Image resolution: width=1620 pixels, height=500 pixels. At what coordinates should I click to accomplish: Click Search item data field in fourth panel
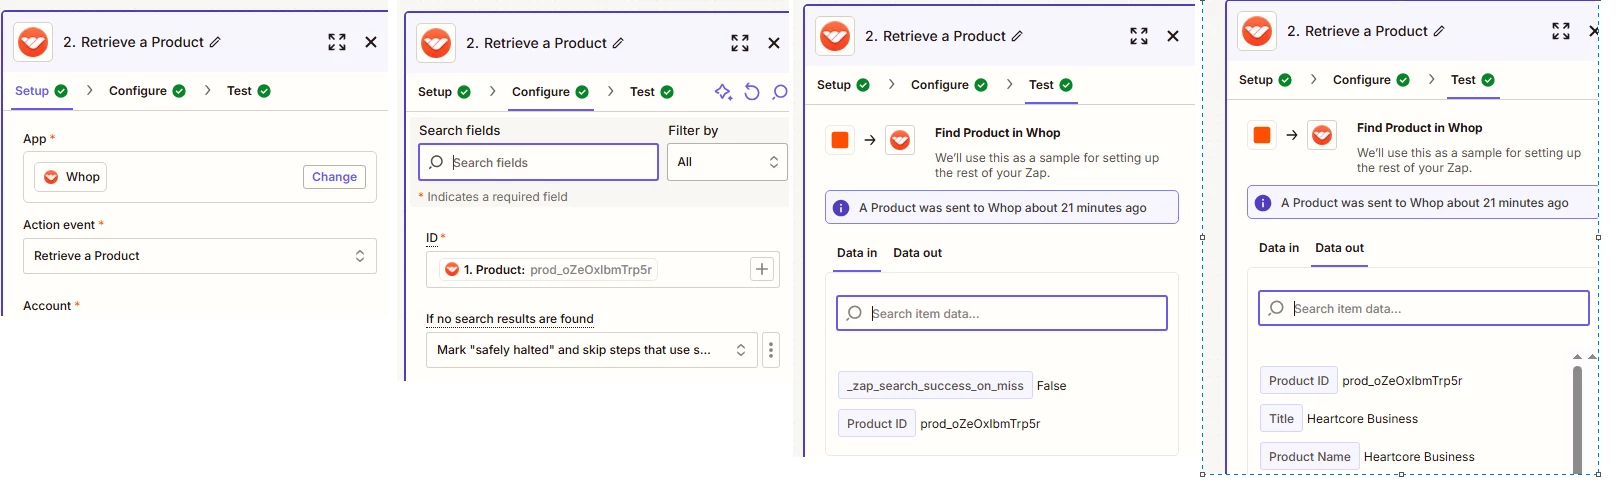click(x=1424, y=308)
